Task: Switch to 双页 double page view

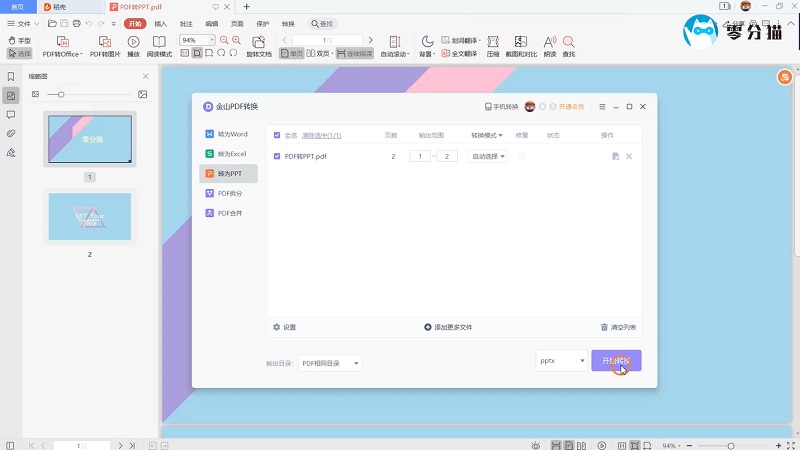Action: pyautogui.click(x=319, y=54)
